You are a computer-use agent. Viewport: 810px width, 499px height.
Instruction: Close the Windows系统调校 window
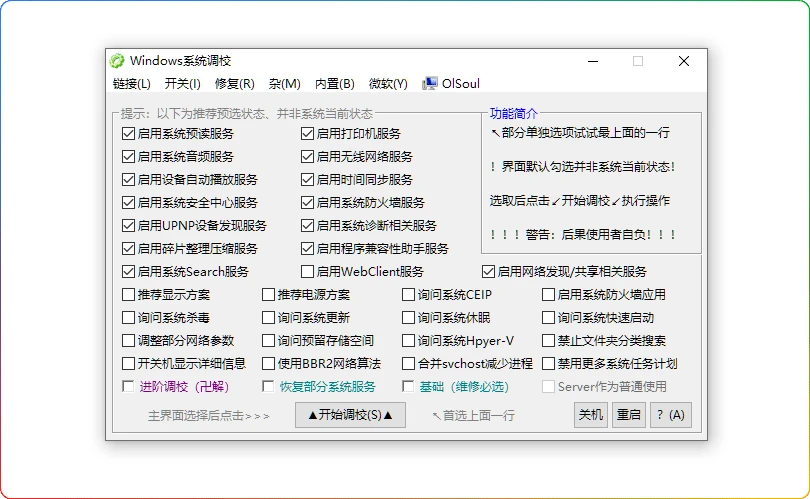pyautogui.click(x=684, y=61)
